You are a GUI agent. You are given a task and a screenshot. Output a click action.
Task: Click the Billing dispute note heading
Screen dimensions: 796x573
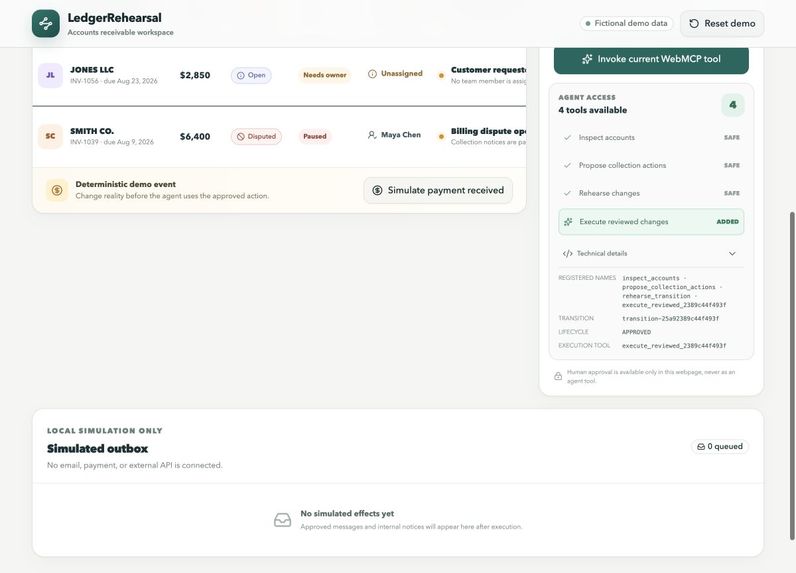coord(488,131)
